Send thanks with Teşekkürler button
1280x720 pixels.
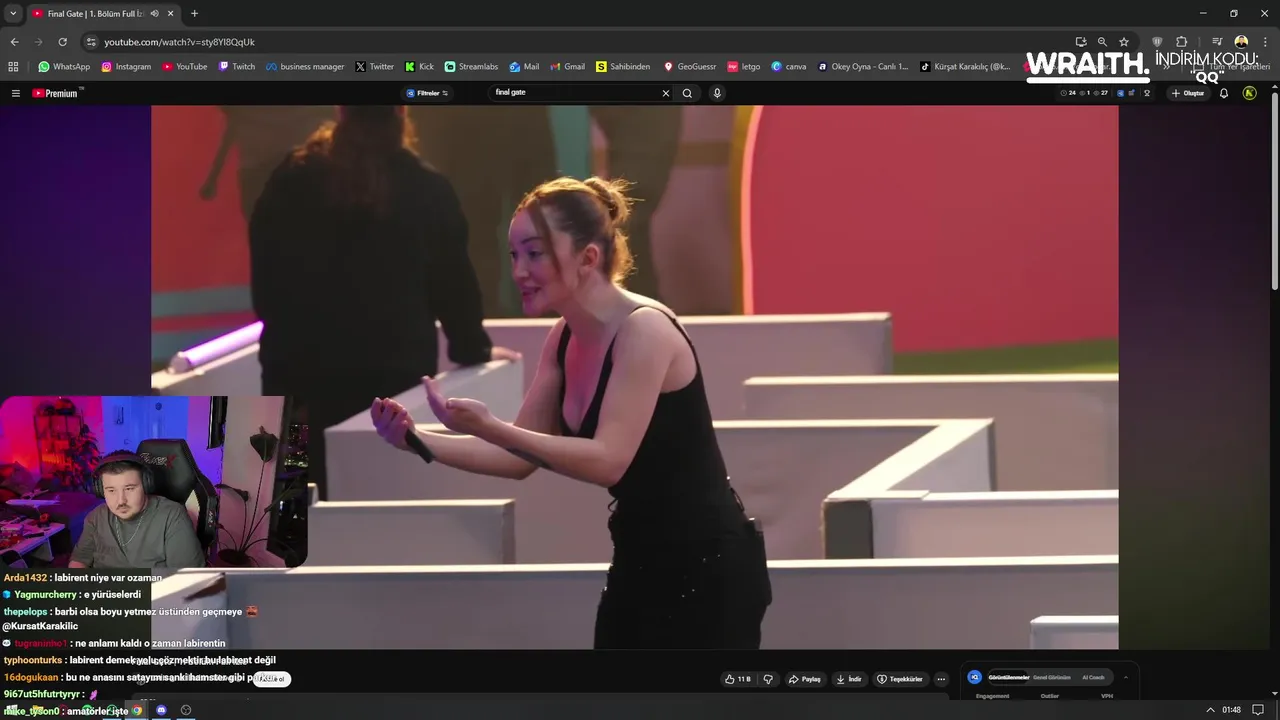pos(900,679)
